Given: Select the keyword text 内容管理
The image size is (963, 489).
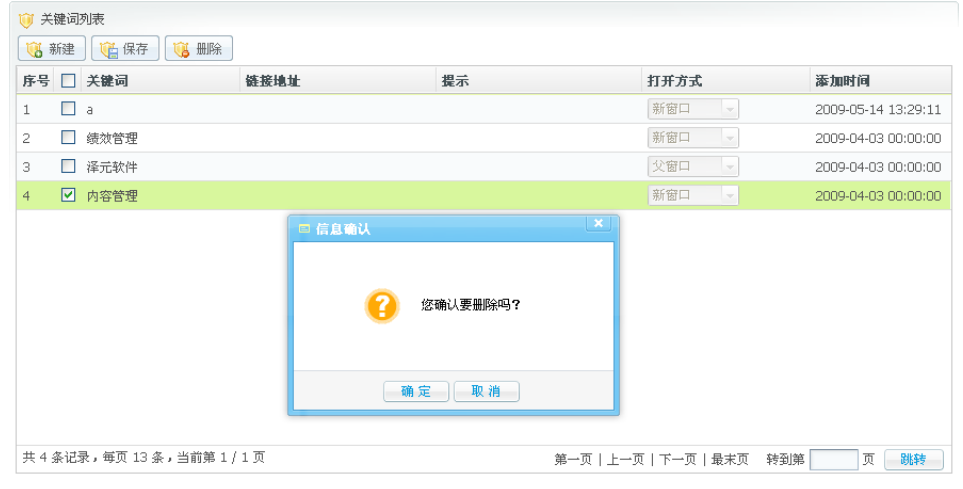Looking at the screenshot, I should coord(112,196).
